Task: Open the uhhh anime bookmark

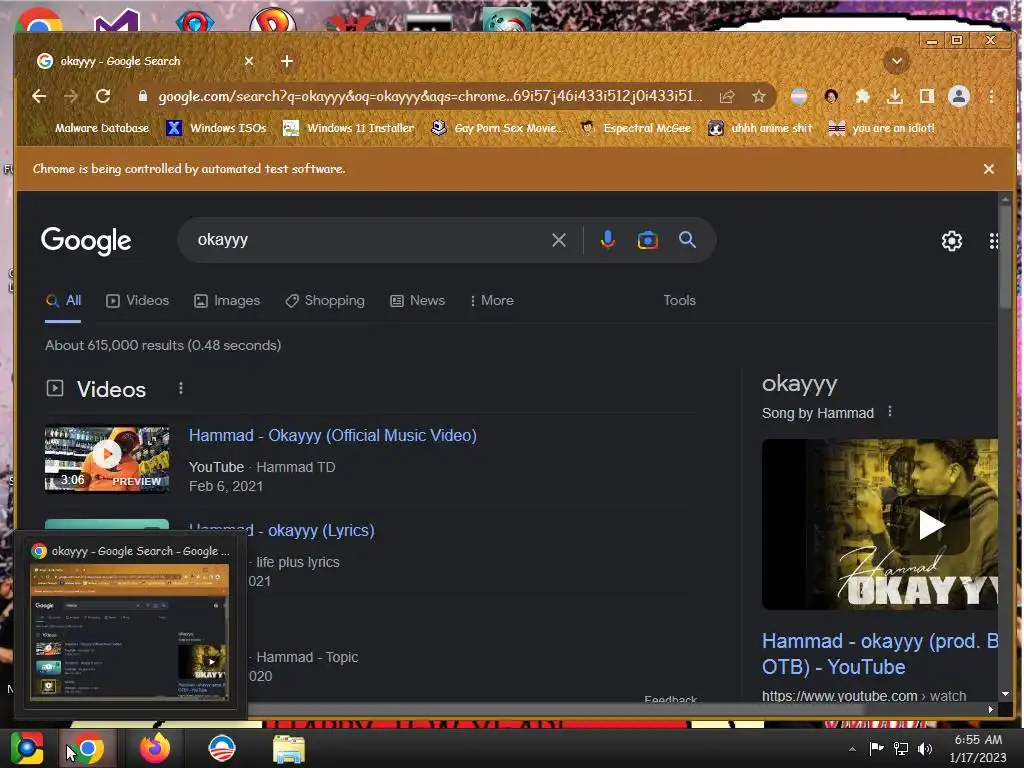Action: 760,128
